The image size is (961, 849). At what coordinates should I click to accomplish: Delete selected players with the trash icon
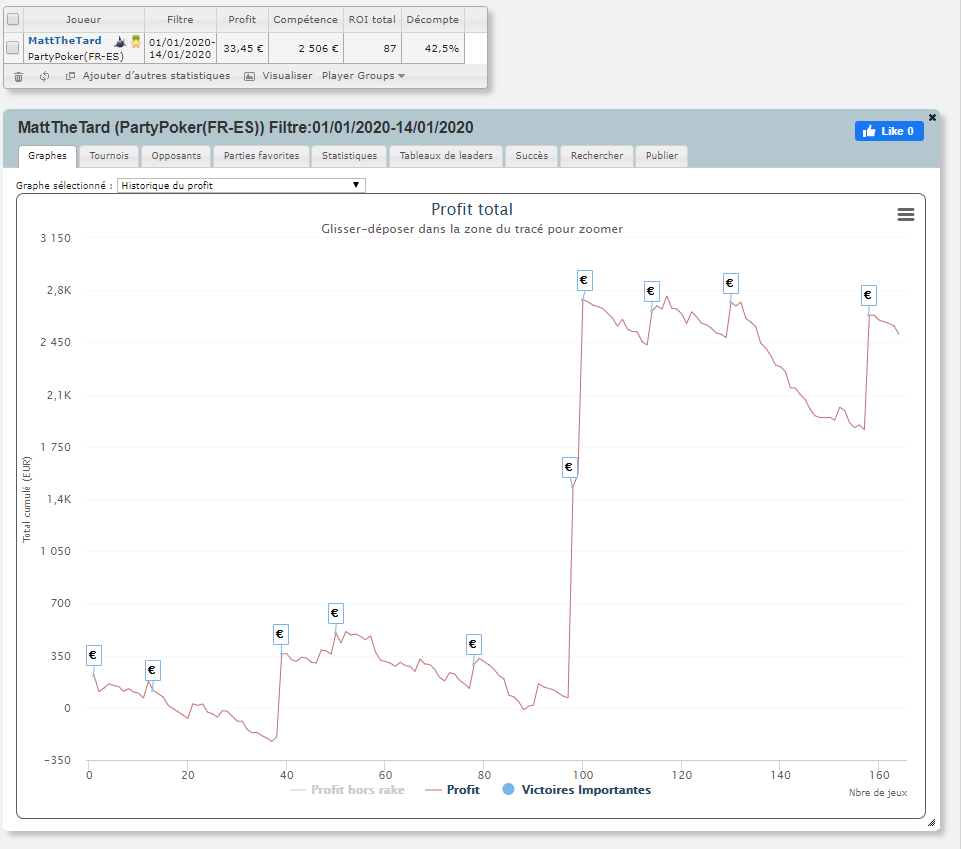click(18, 77)
